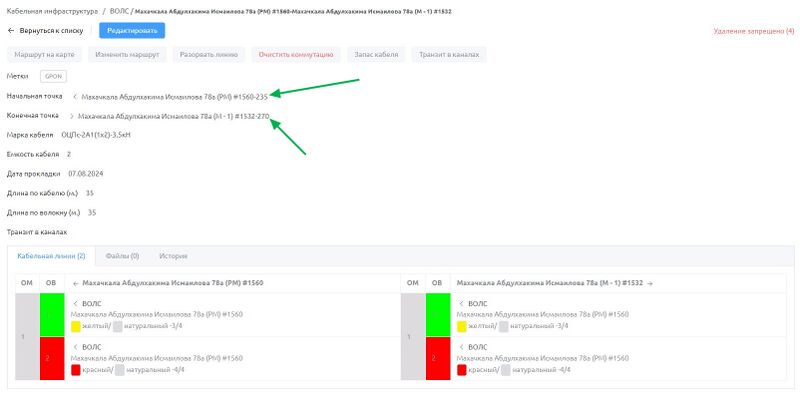Switch to История tab

click(173, 256)
